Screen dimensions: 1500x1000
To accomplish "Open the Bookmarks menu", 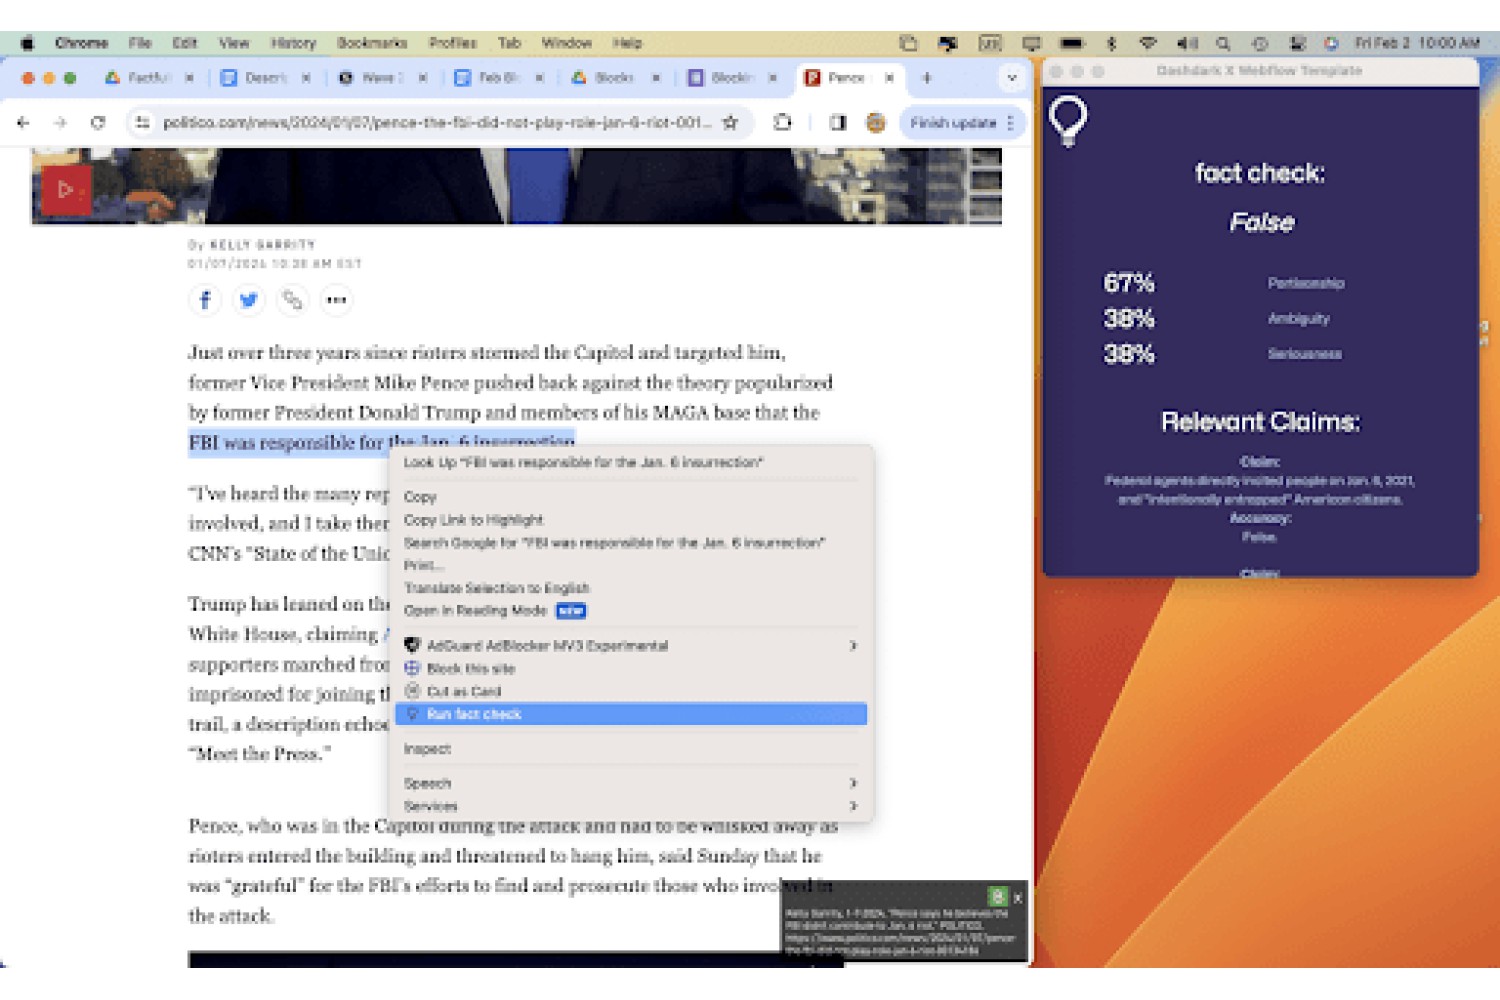I will coord(372,43).
